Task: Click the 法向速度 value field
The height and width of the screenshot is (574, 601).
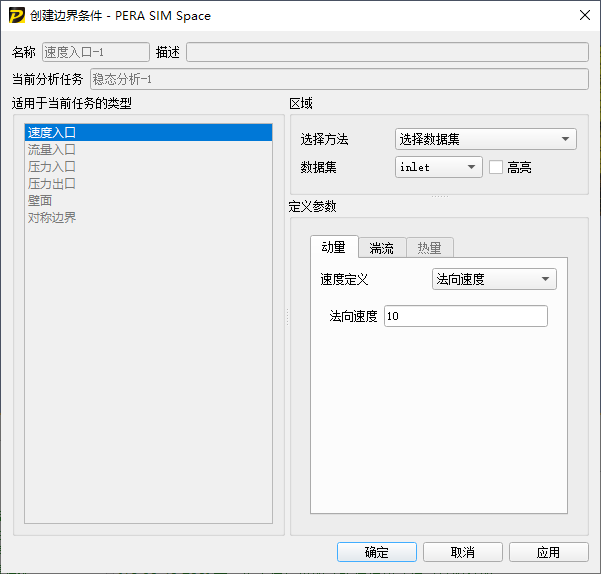Action: click(466, 316)
